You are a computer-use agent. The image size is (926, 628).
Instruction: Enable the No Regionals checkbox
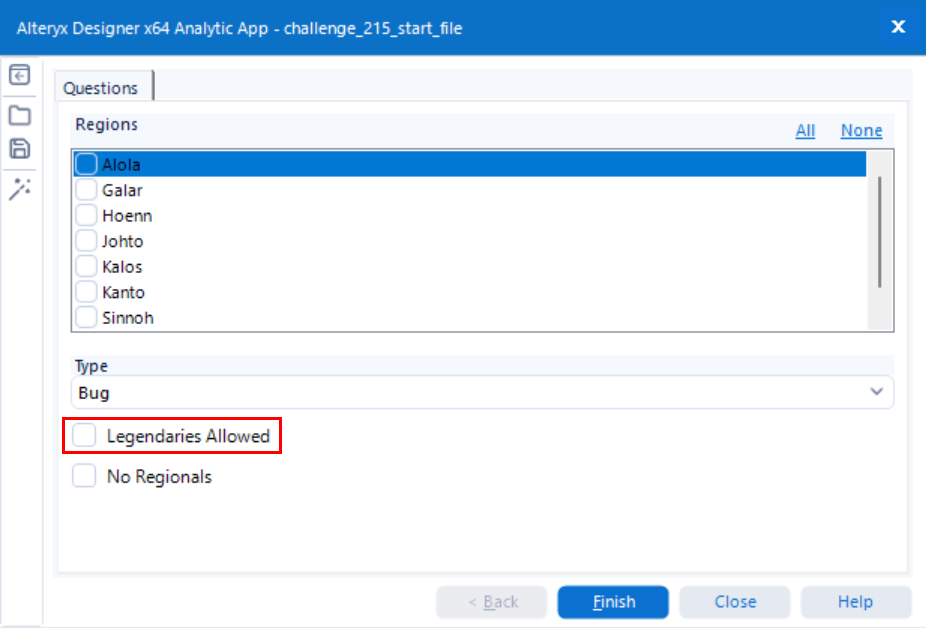coord(84,476)
